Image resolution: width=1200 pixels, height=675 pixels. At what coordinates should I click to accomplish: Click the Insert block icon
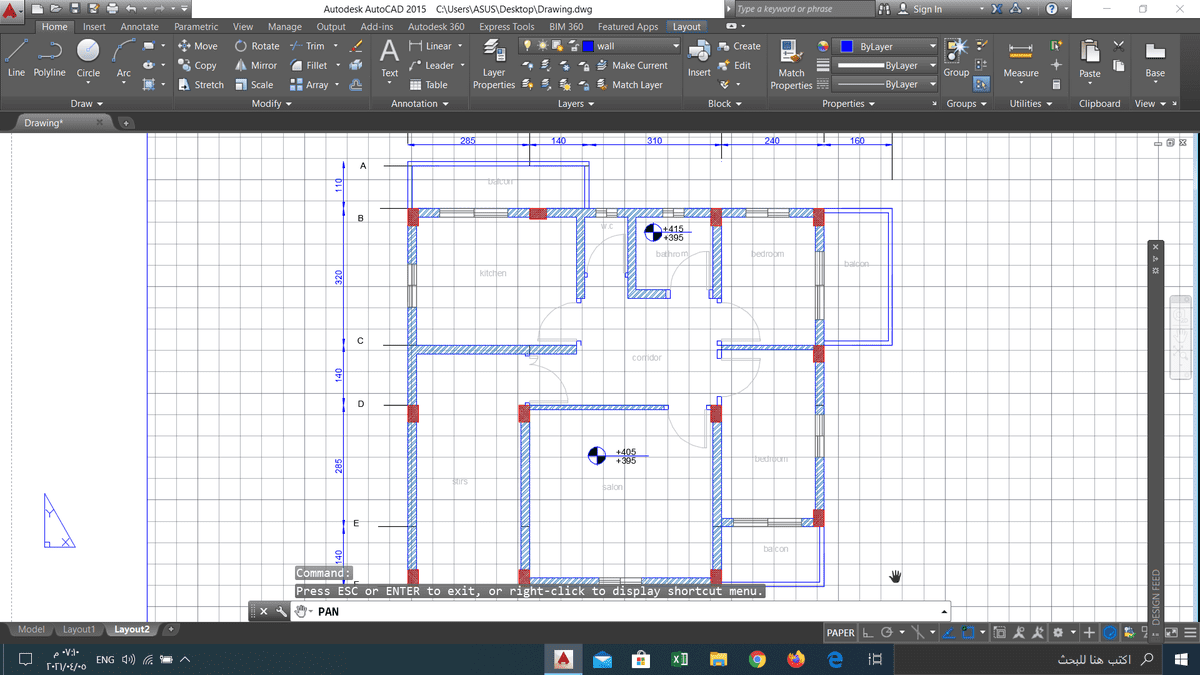point(699,52)
